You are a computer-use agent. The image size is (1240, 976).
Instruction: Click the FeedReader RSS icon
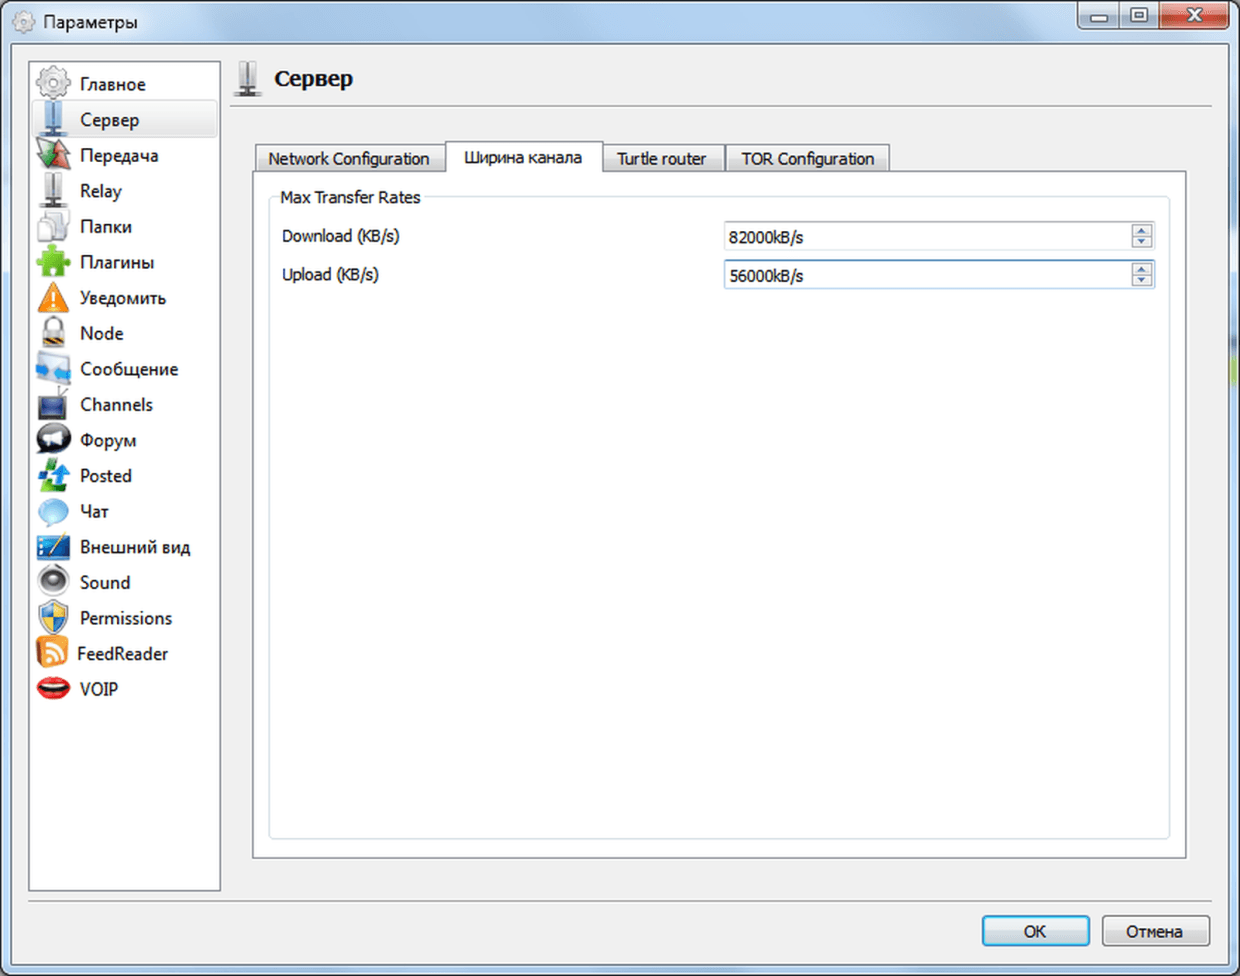point(52,653)
